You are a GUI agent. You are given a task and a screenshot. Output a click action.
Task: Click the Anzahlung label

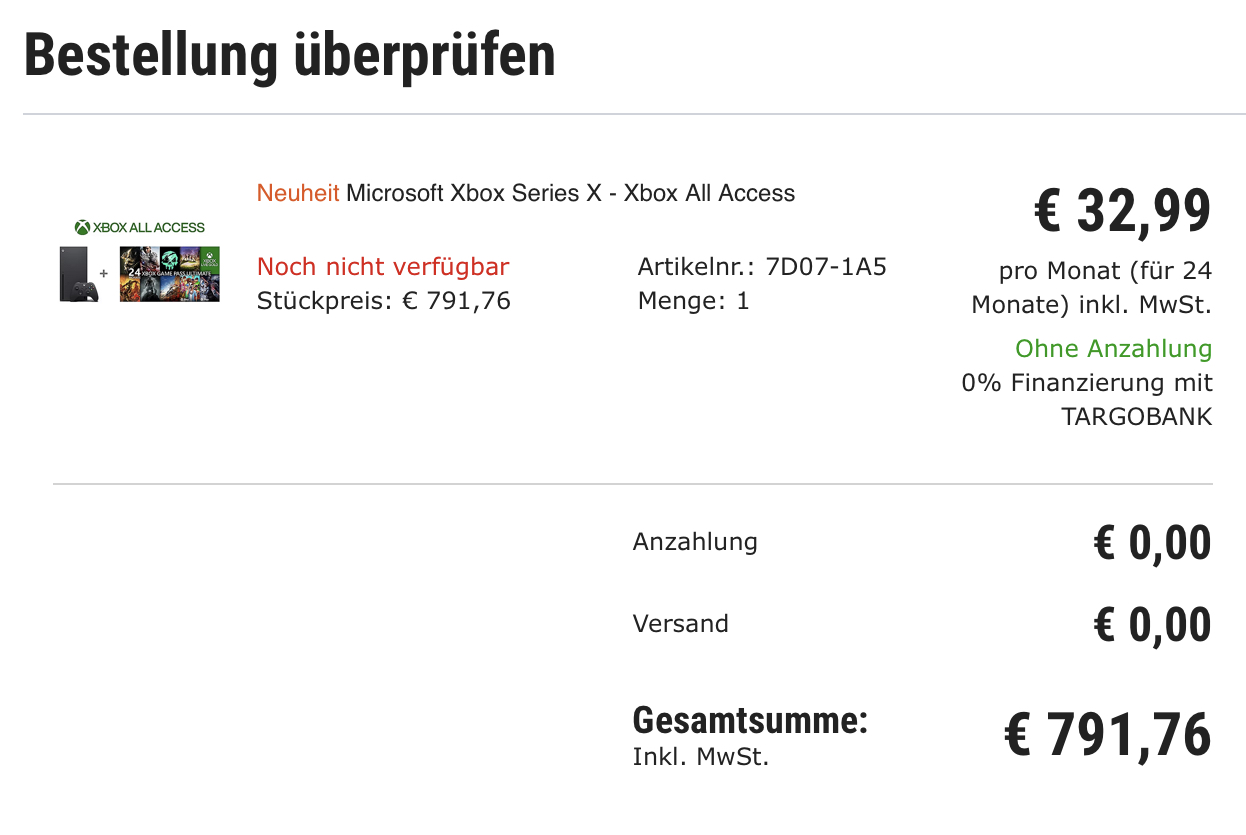[695, 542]
